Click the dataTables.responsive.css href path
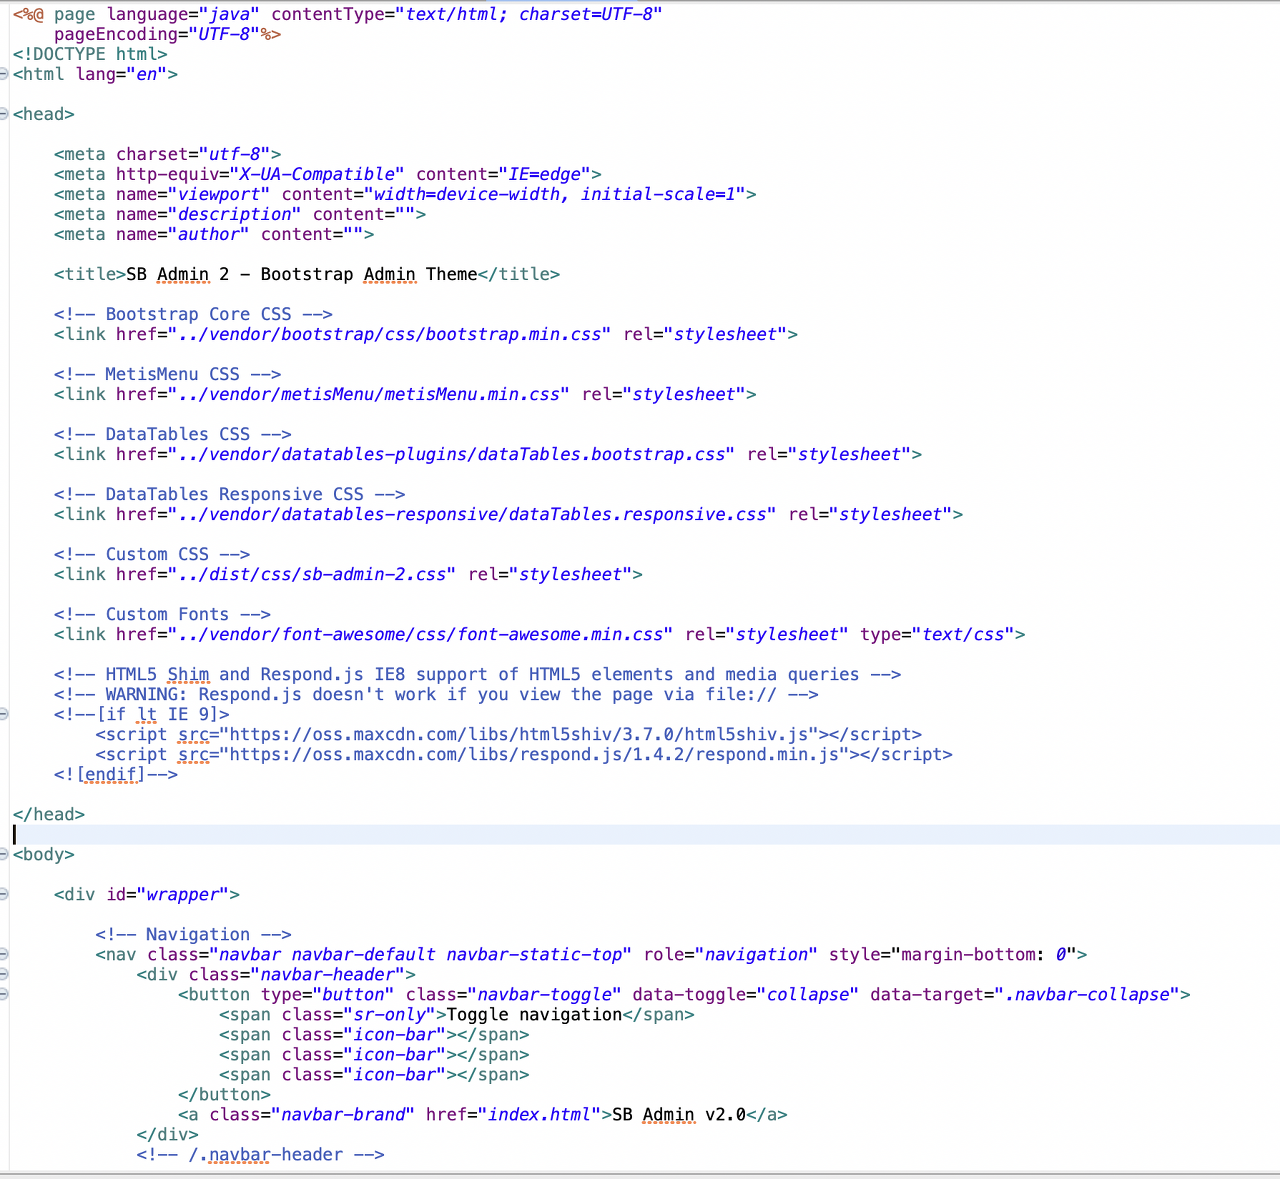 [x=472, y=514]
